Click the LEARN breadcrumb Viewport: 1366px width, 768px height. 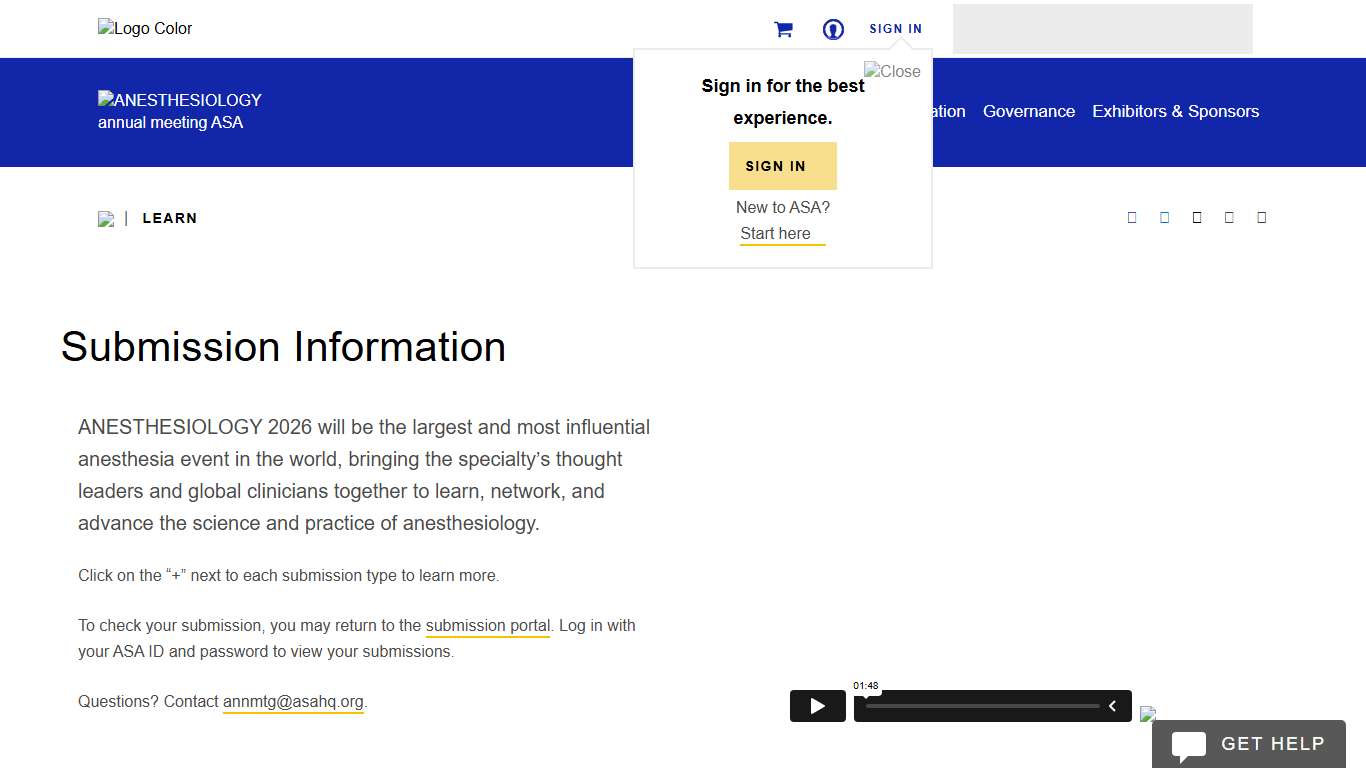coord(170,219)
